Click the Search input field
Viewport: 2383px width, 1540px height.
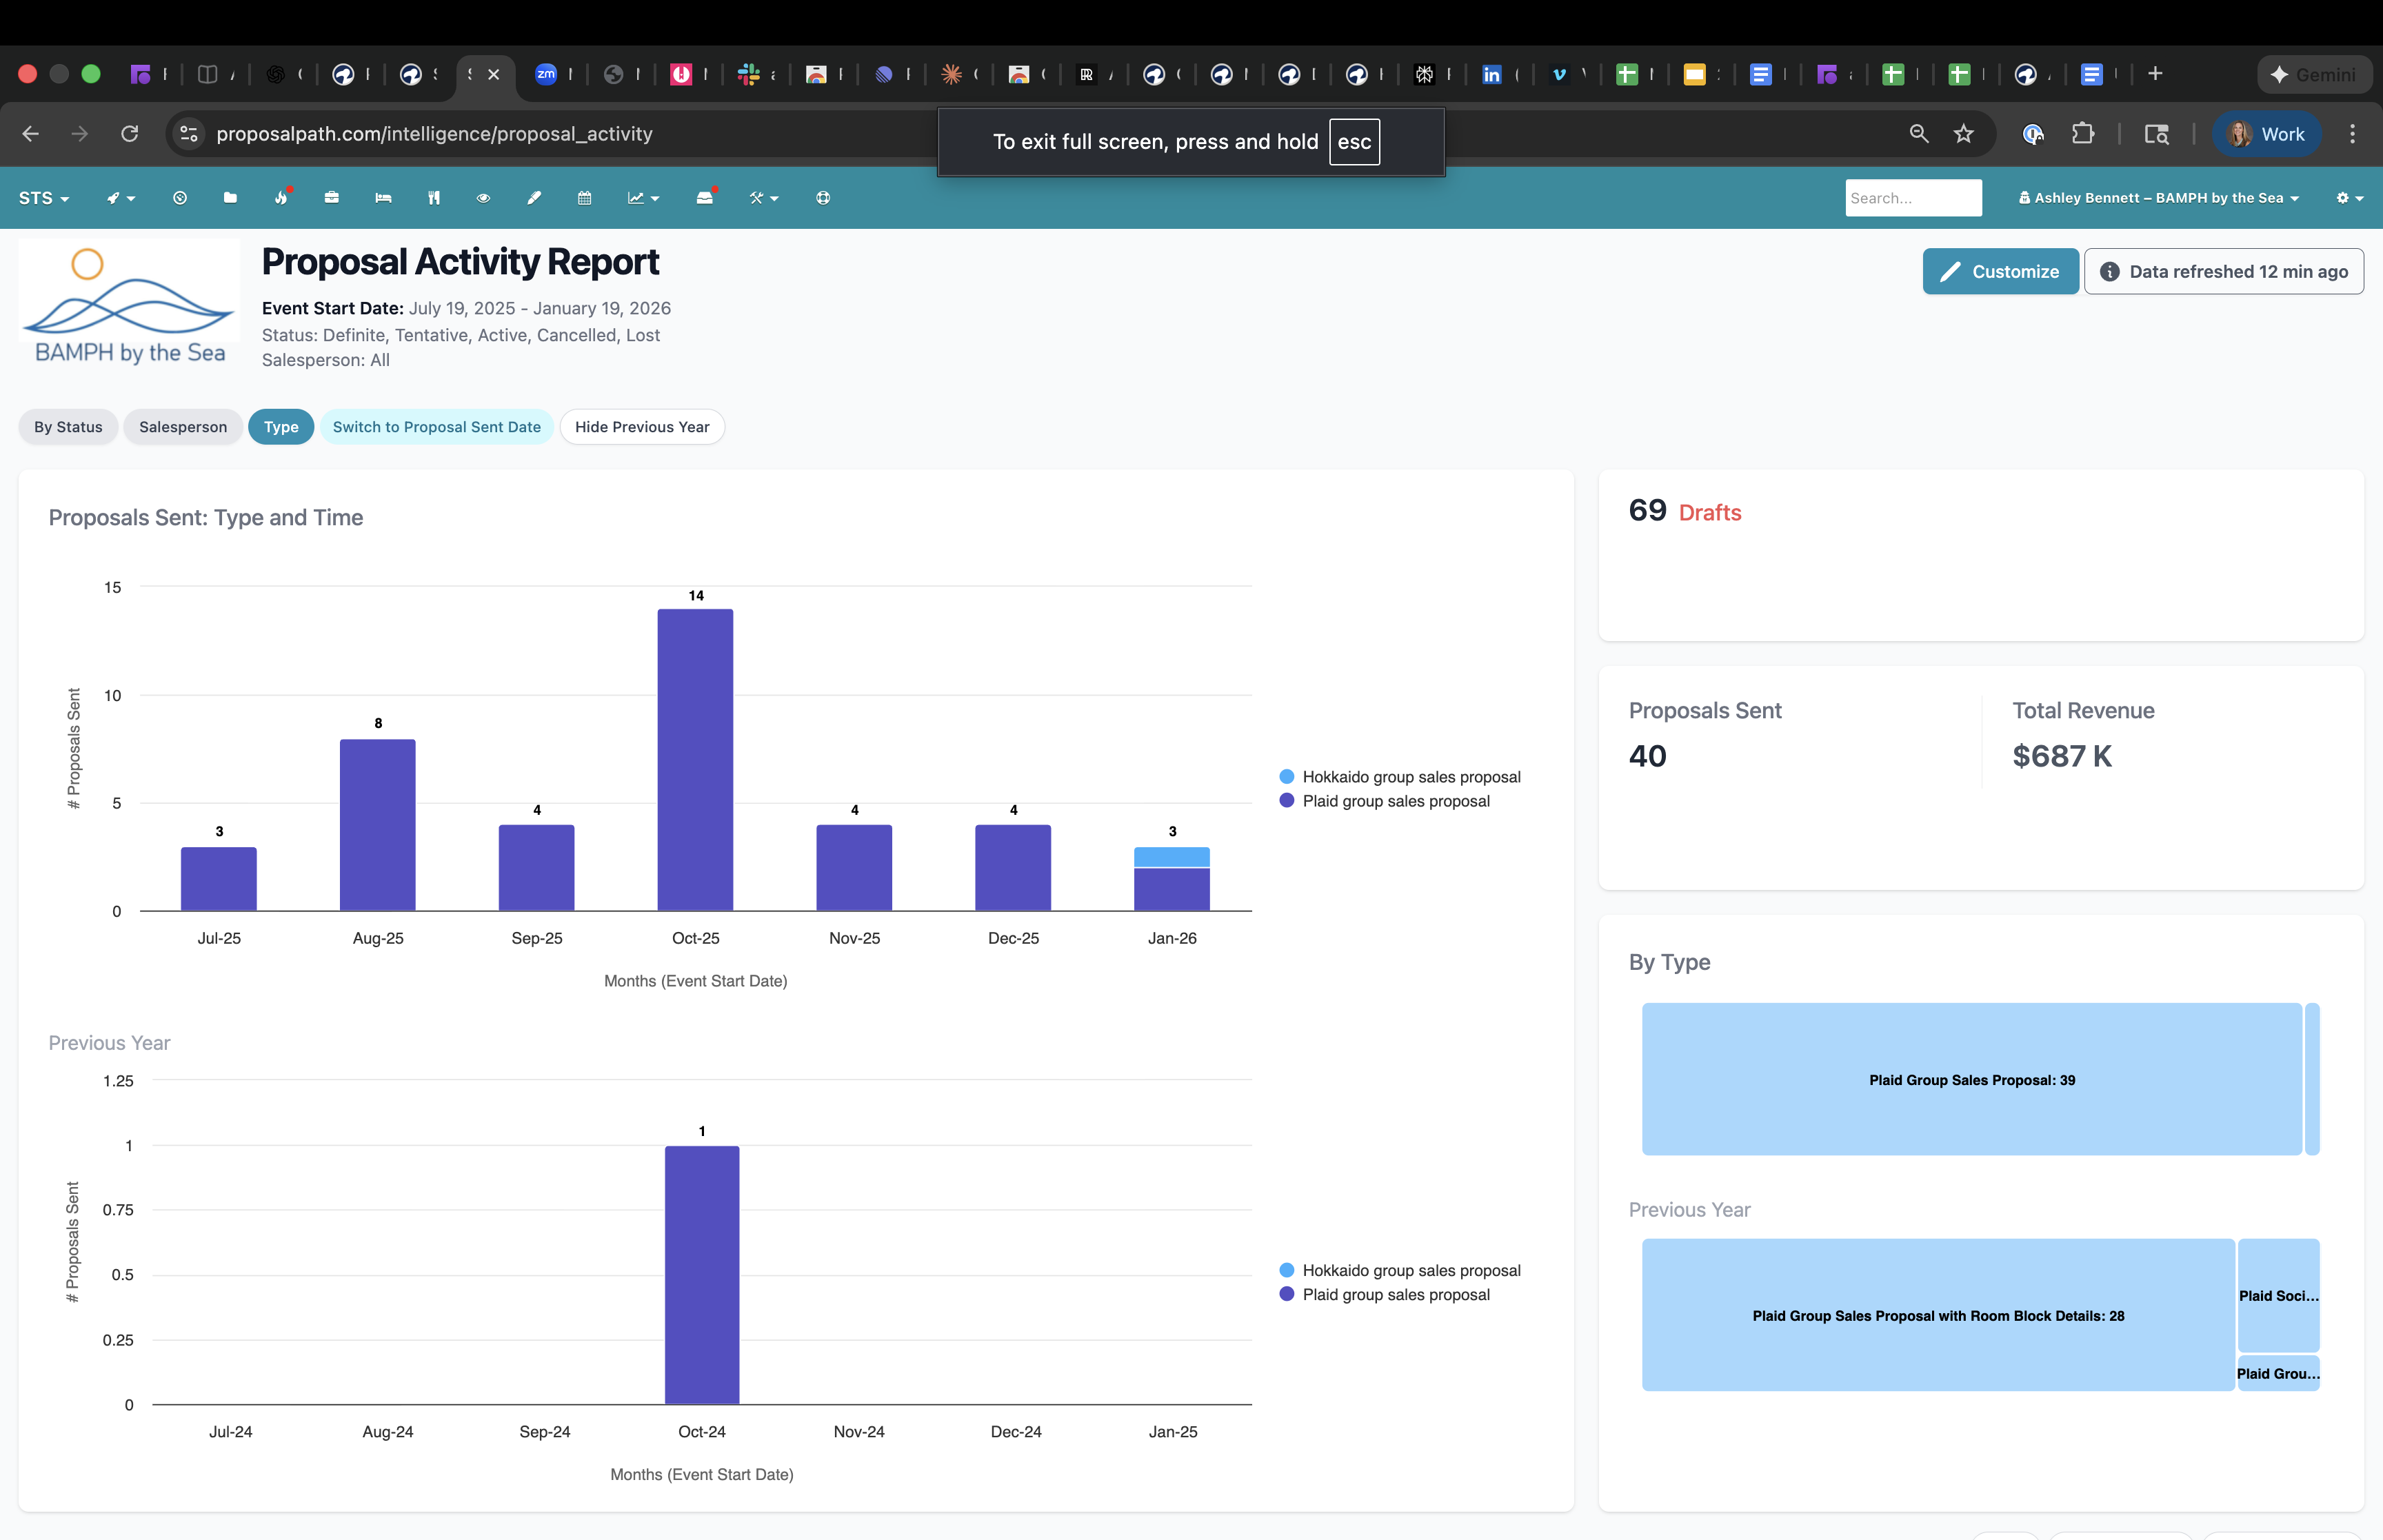[1912, 198]
